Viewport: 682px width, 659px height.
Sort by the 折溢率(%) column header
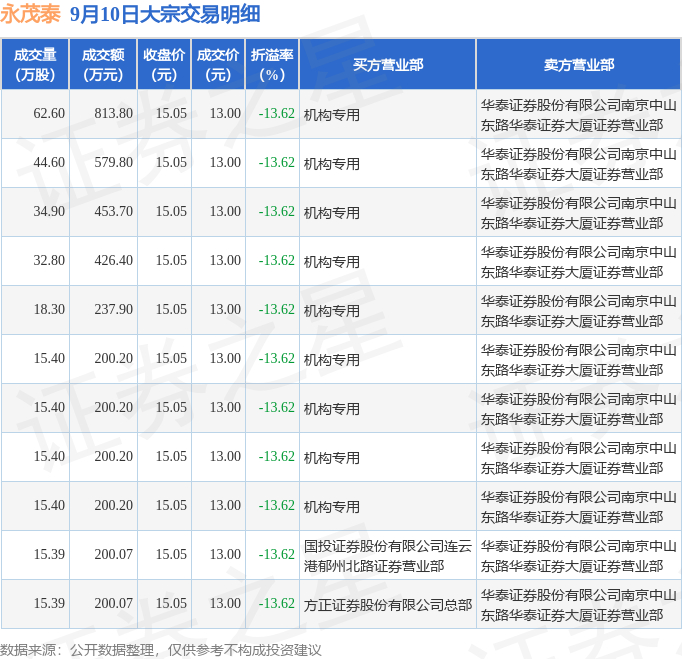click(272, 65)
